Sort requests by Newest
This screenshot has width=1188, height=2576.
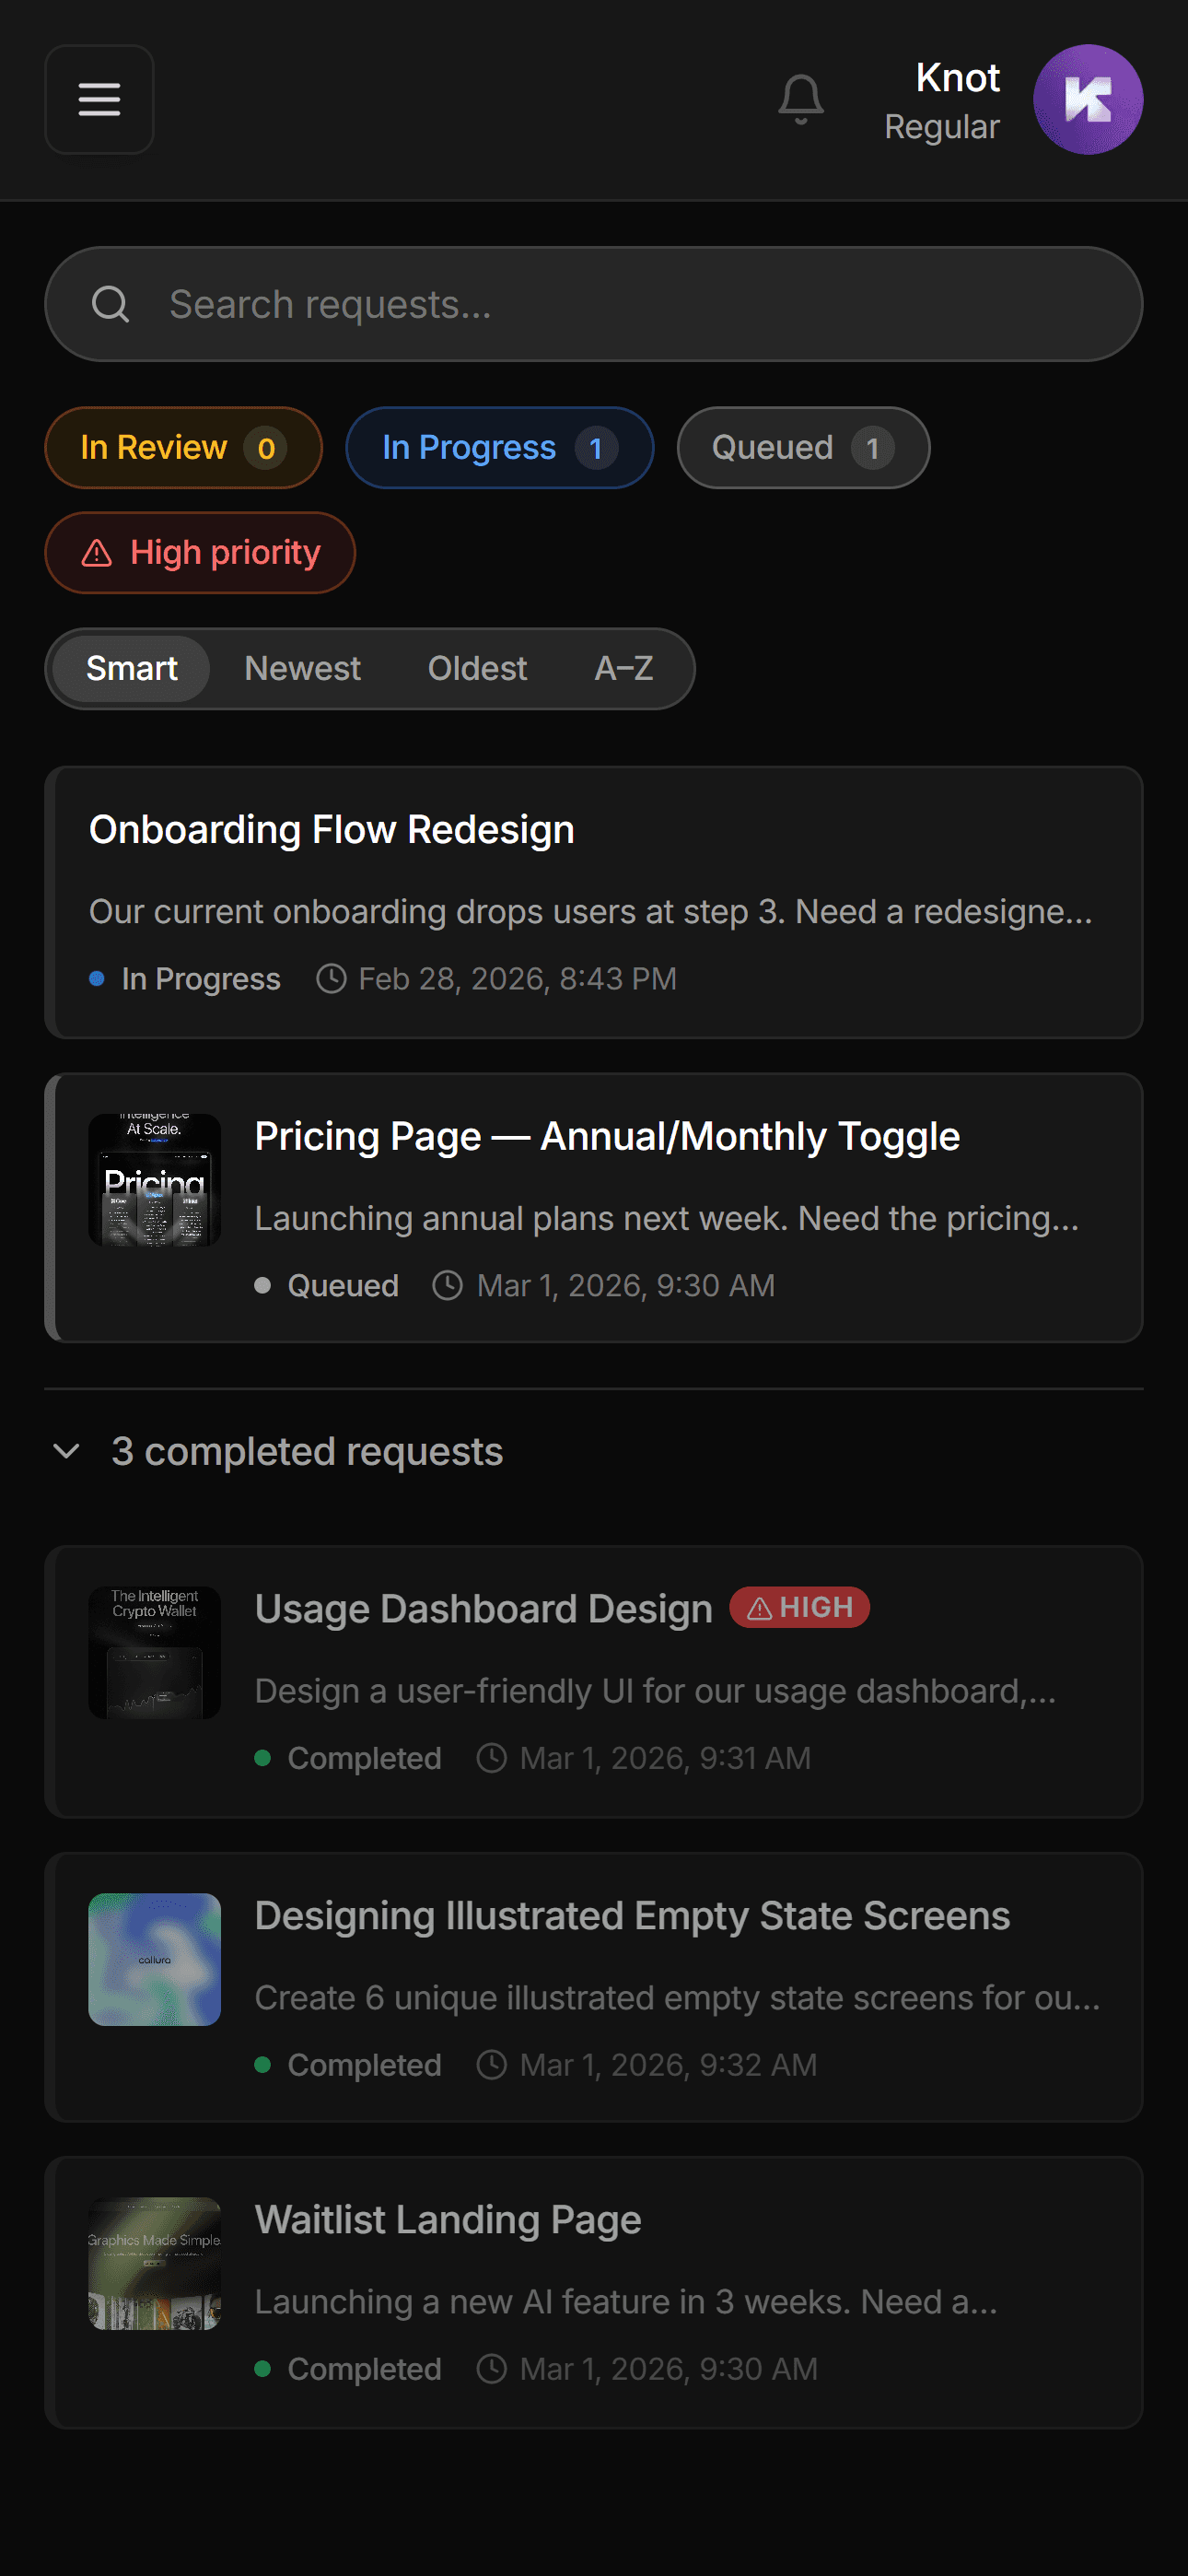click(x=302, y=668)
